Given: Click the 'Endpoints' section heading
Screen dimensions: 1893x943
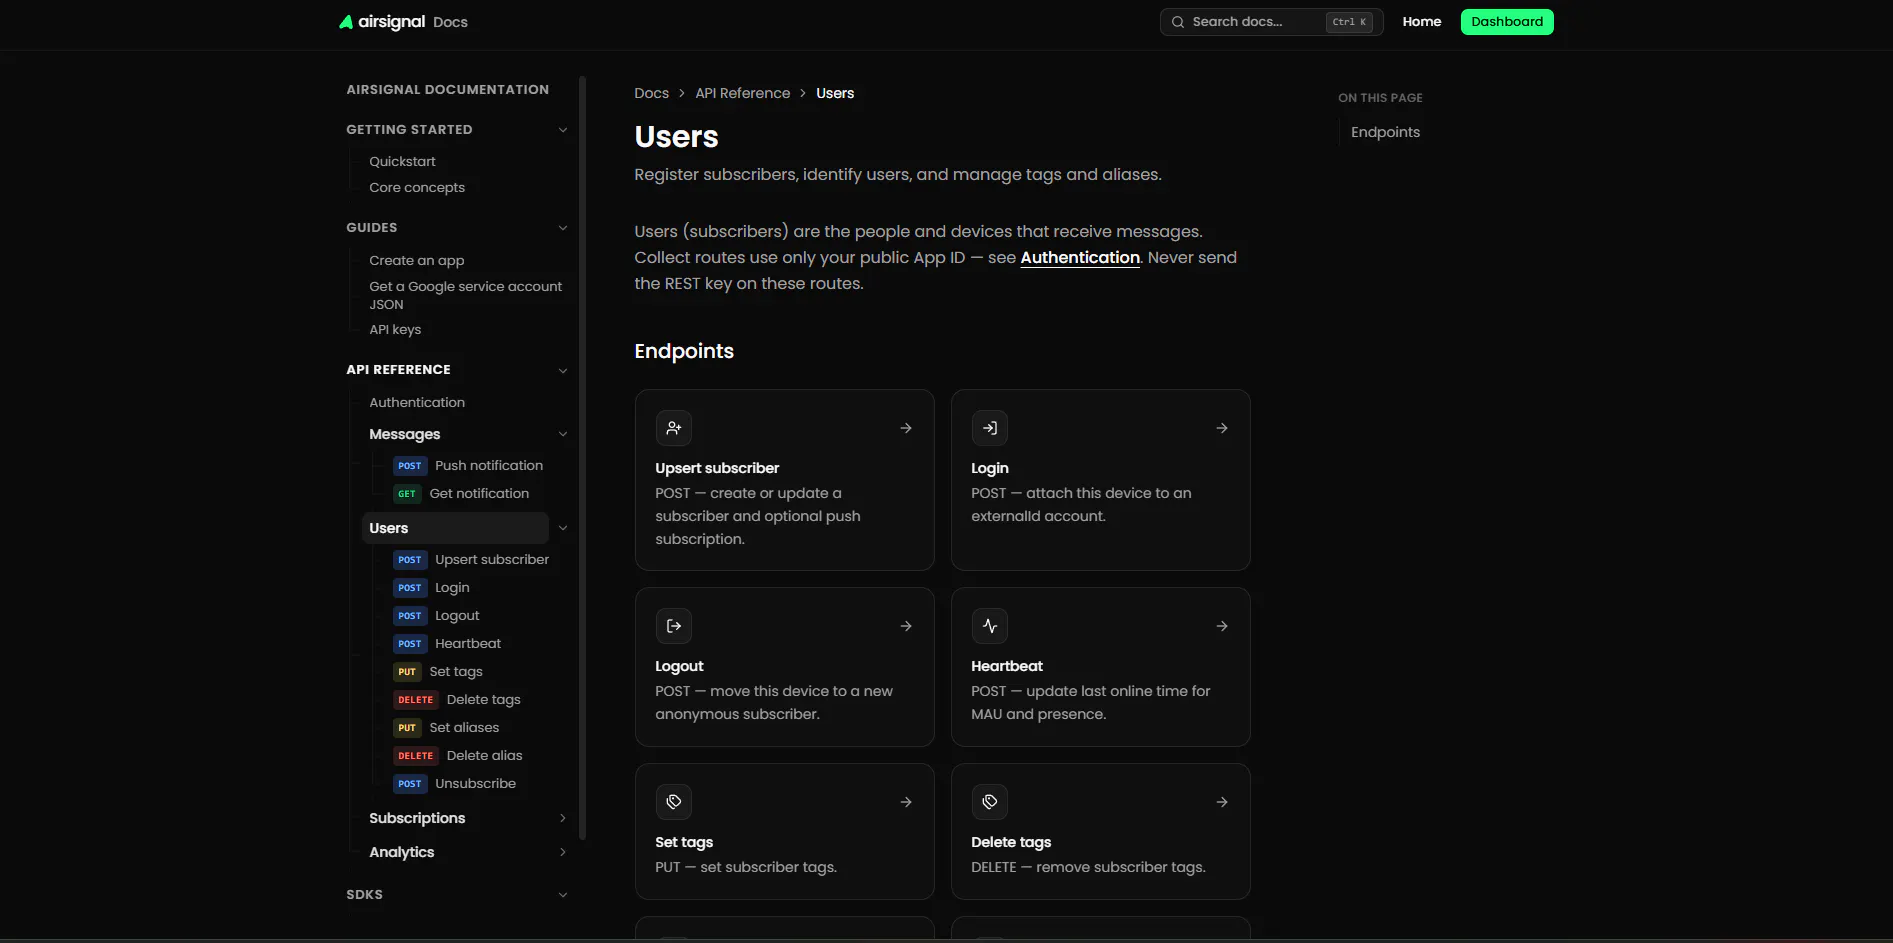Looking at the screenshot, I should pyautogui.click(x=684, y=351).
